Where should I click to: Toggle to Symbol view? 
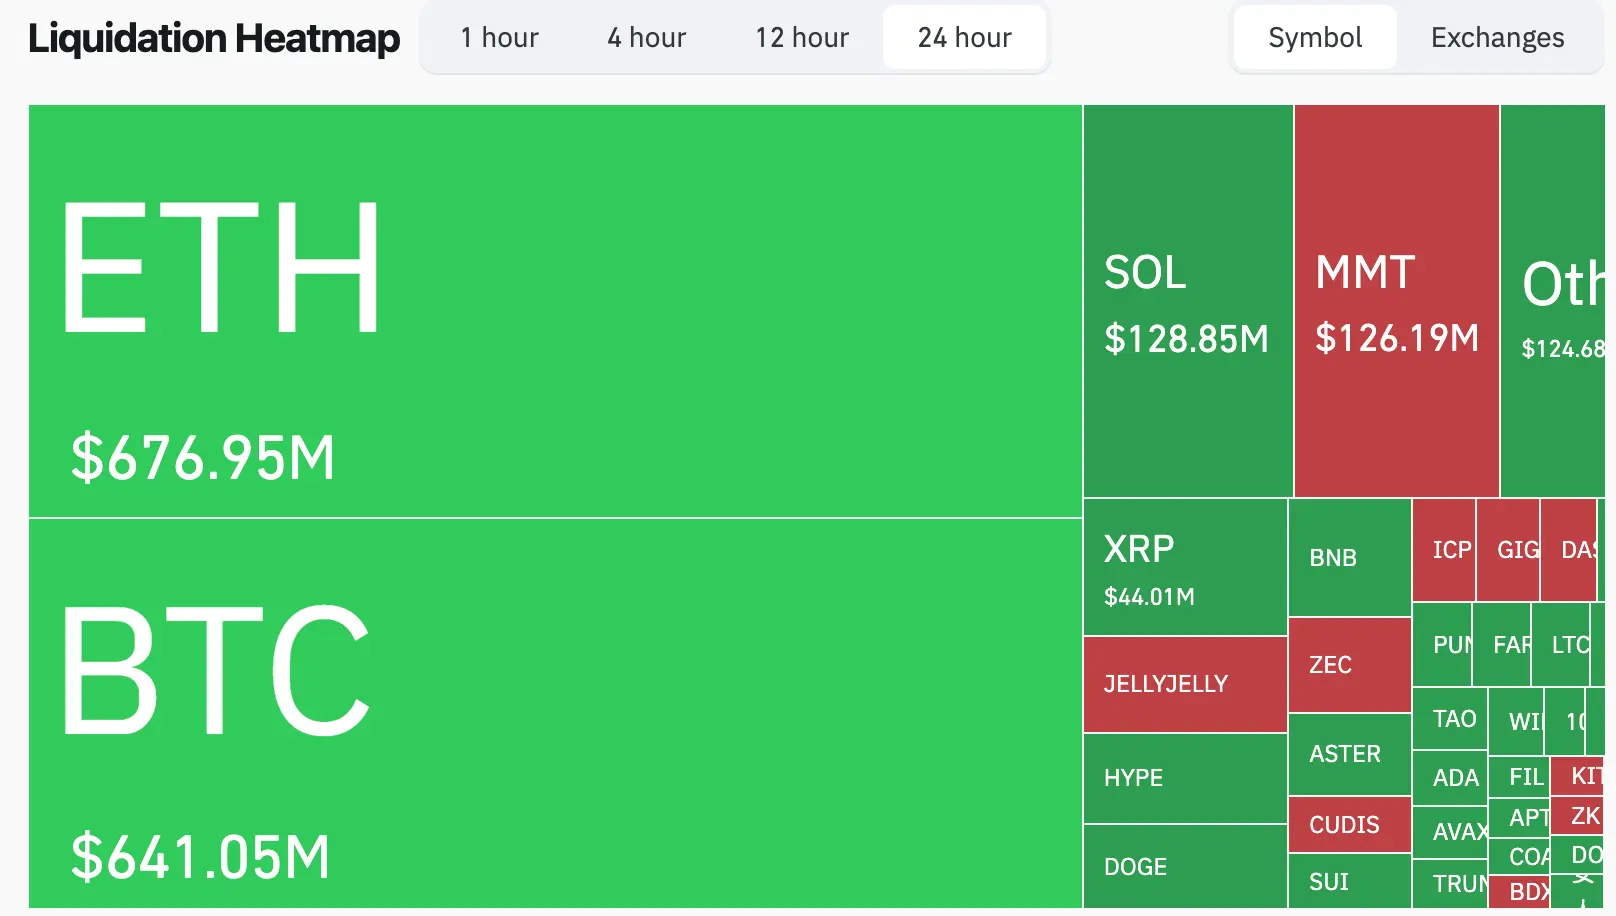click(x=1314, y=37)
